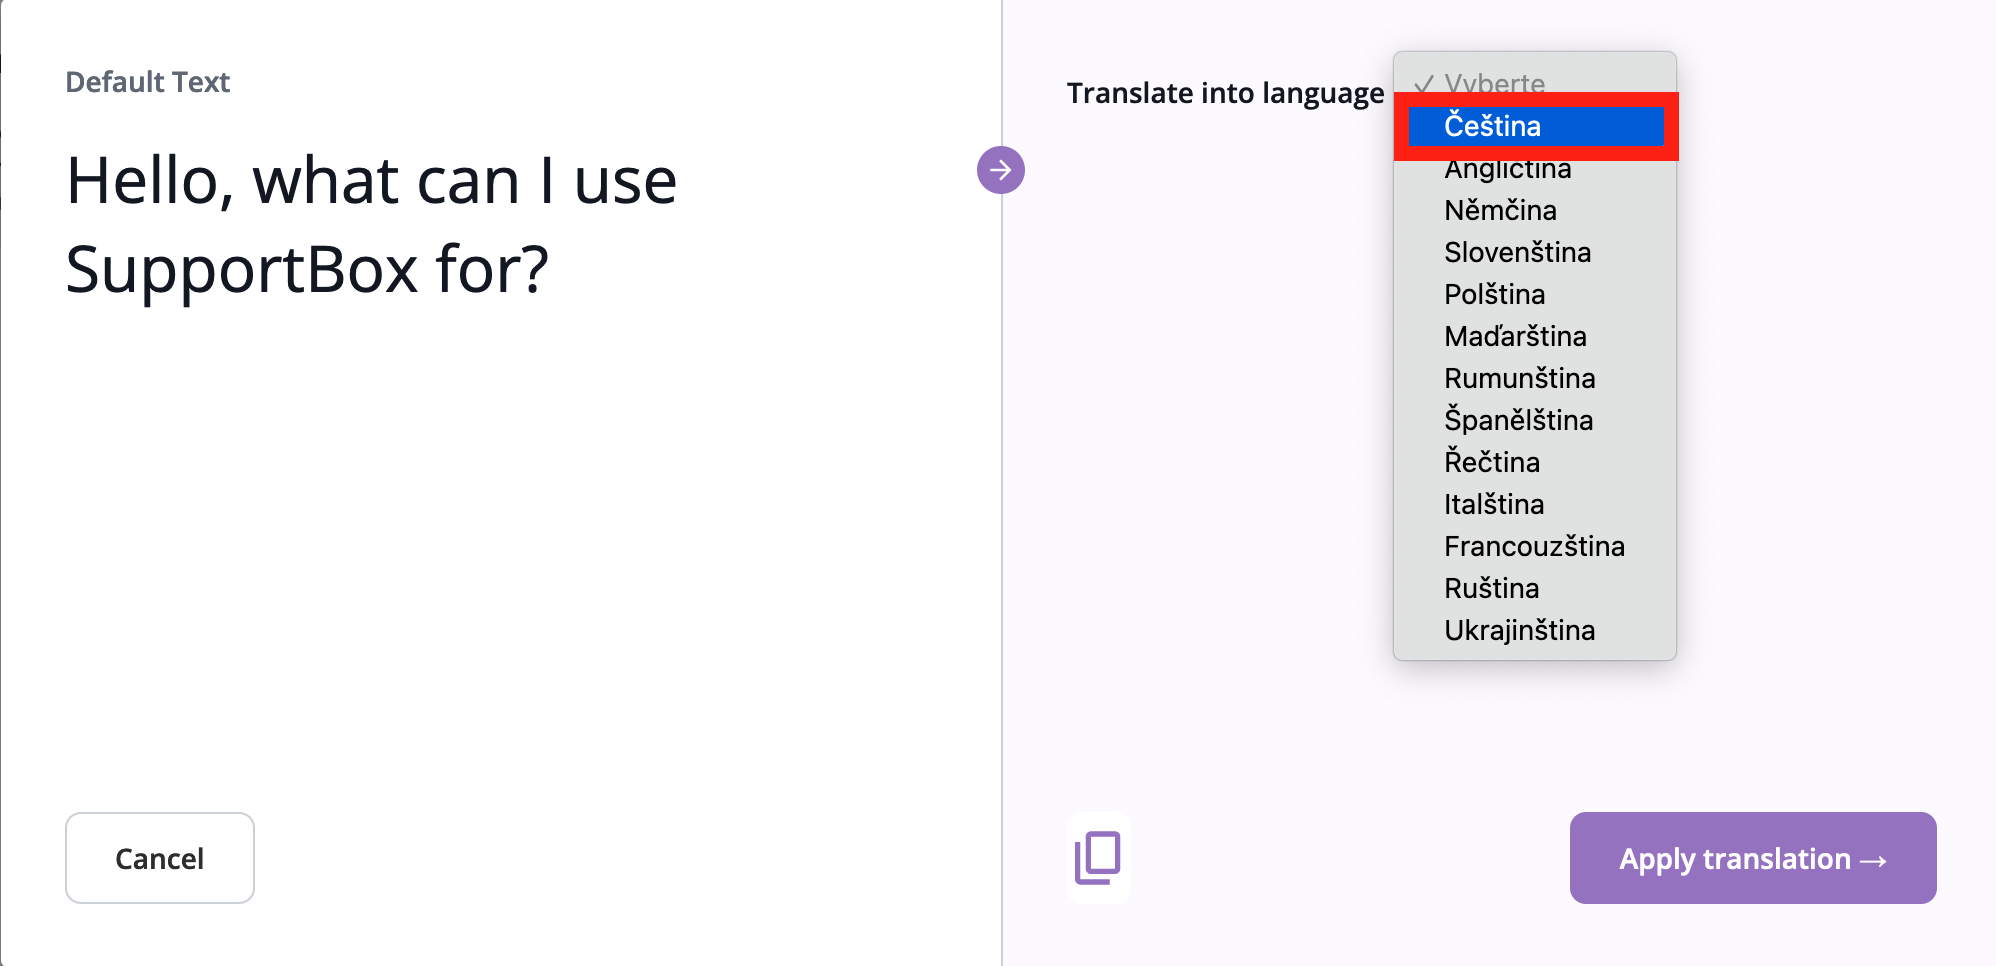The image size is (1996, 966).
Task: Click the copy translation icon
Action: [x=1098, y=858]
